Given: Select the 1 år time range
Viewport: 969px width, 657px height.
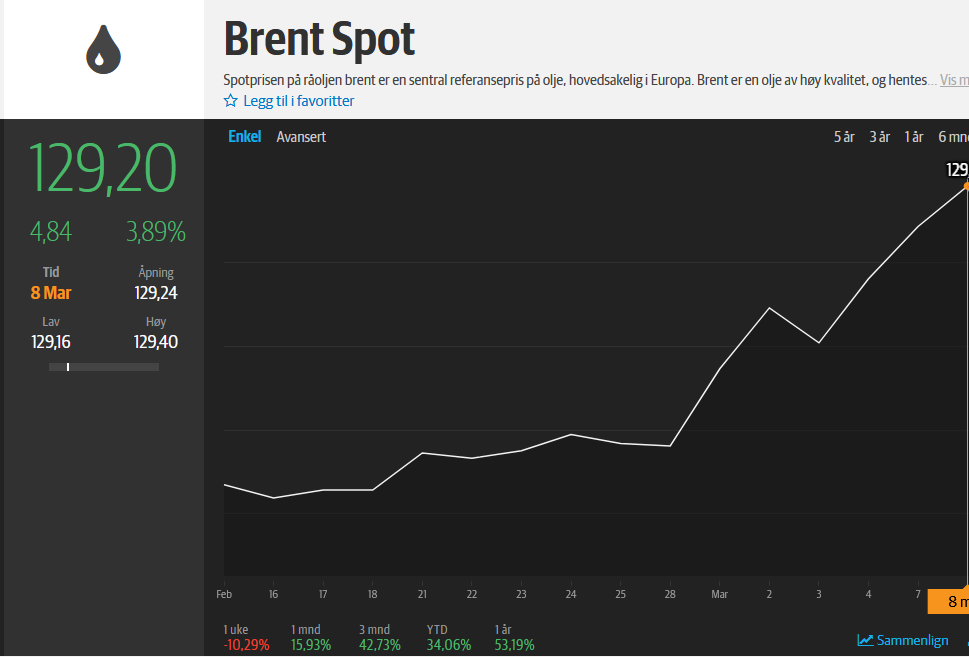Looking at the screenshot, I should pyautogui.click(x=913, y=137).
